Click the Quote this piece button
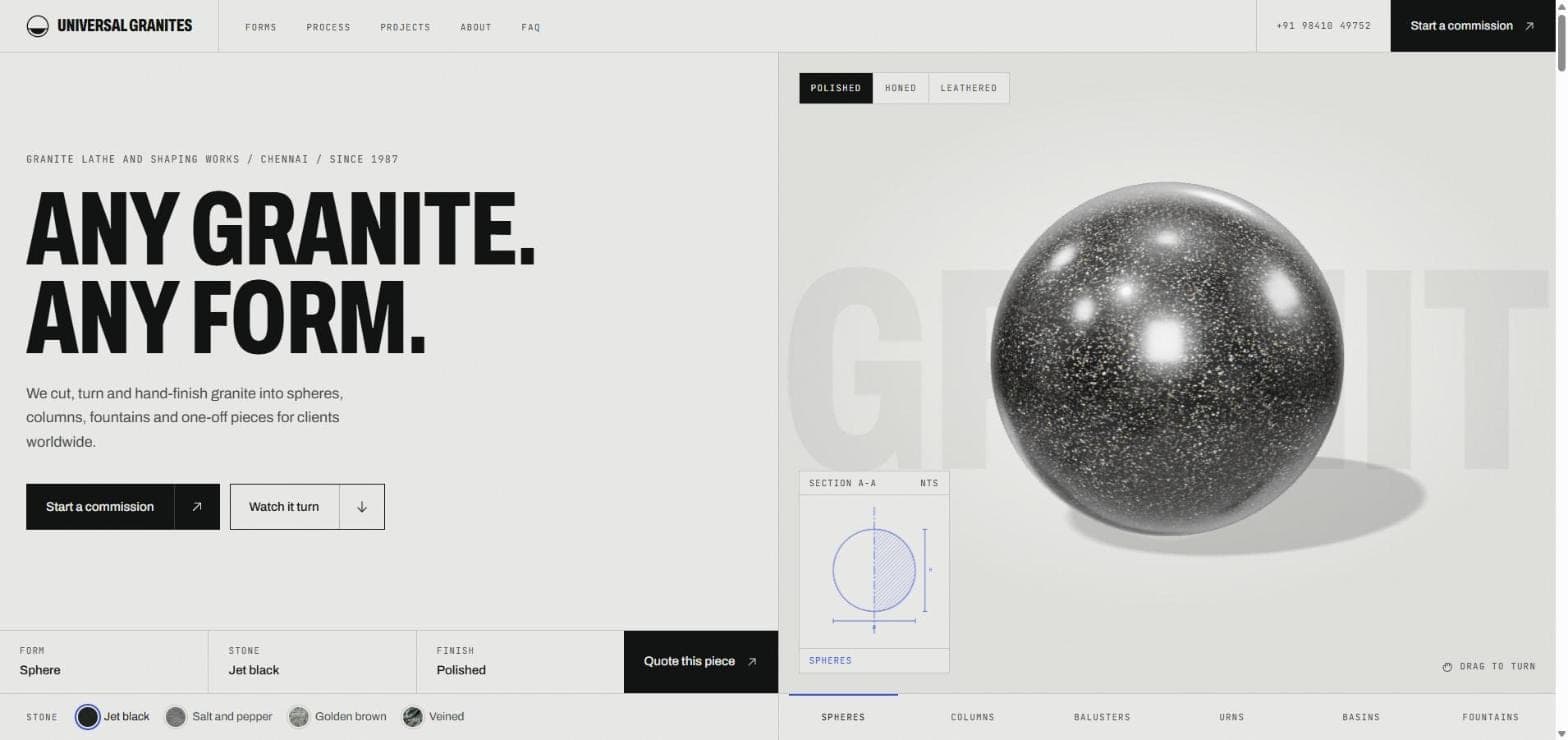Screen dimensions: 1568x740 point(701,661)
